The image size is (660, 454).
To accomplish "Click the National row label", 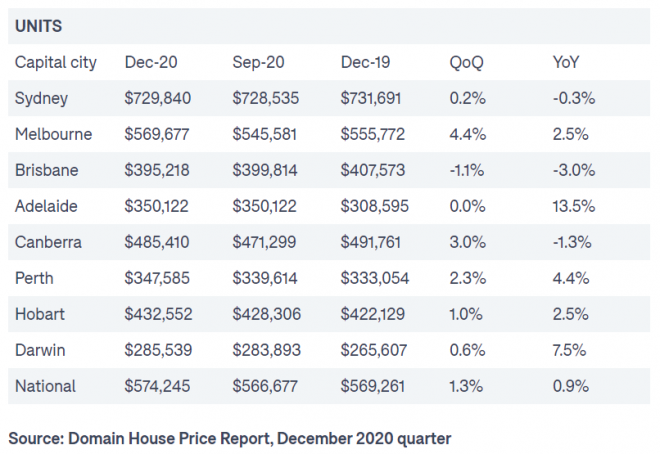I will pyautogui.click(x=46, y=386).
